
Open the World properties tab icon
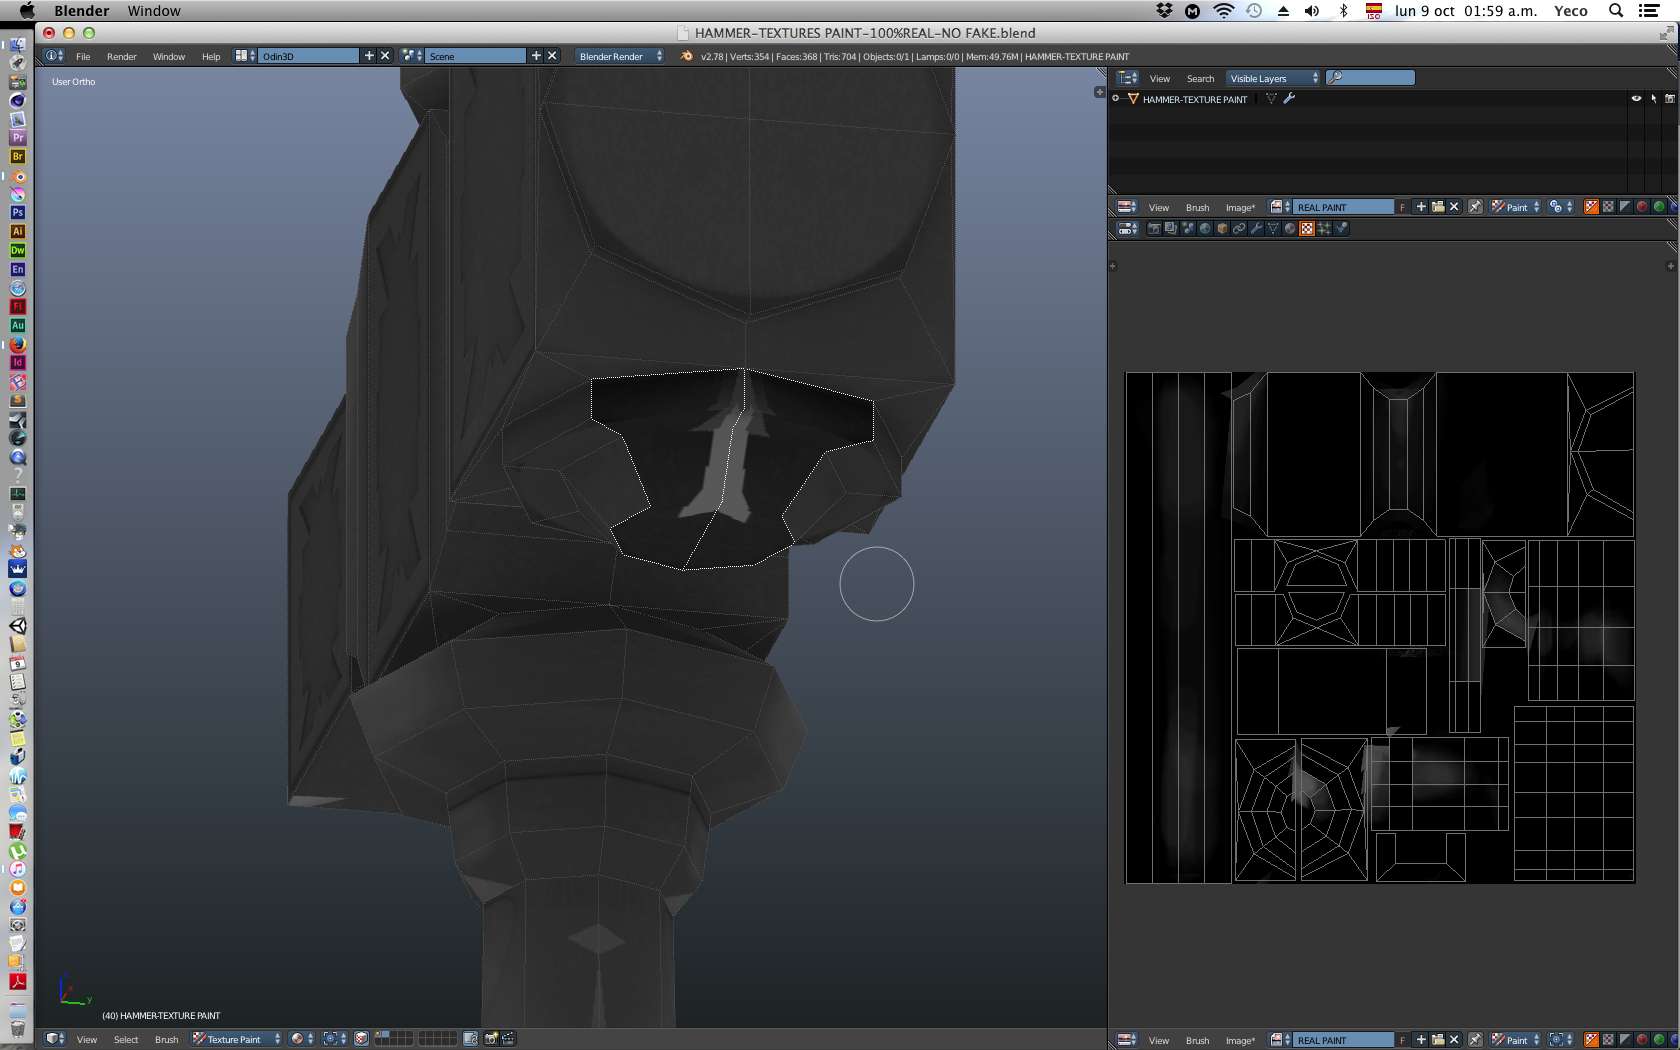pyautogui.click(x=1205, y=229)
